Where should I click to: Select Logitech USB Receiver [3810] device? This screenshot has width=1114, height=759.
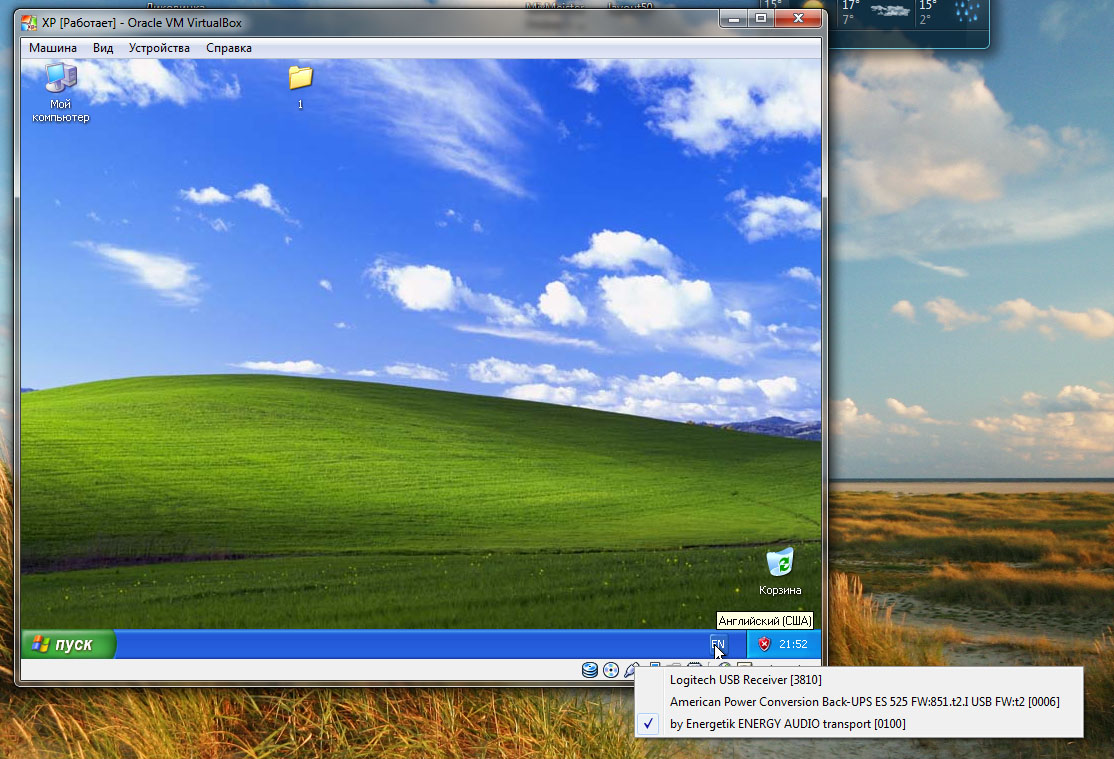click(x=859, y=680)
